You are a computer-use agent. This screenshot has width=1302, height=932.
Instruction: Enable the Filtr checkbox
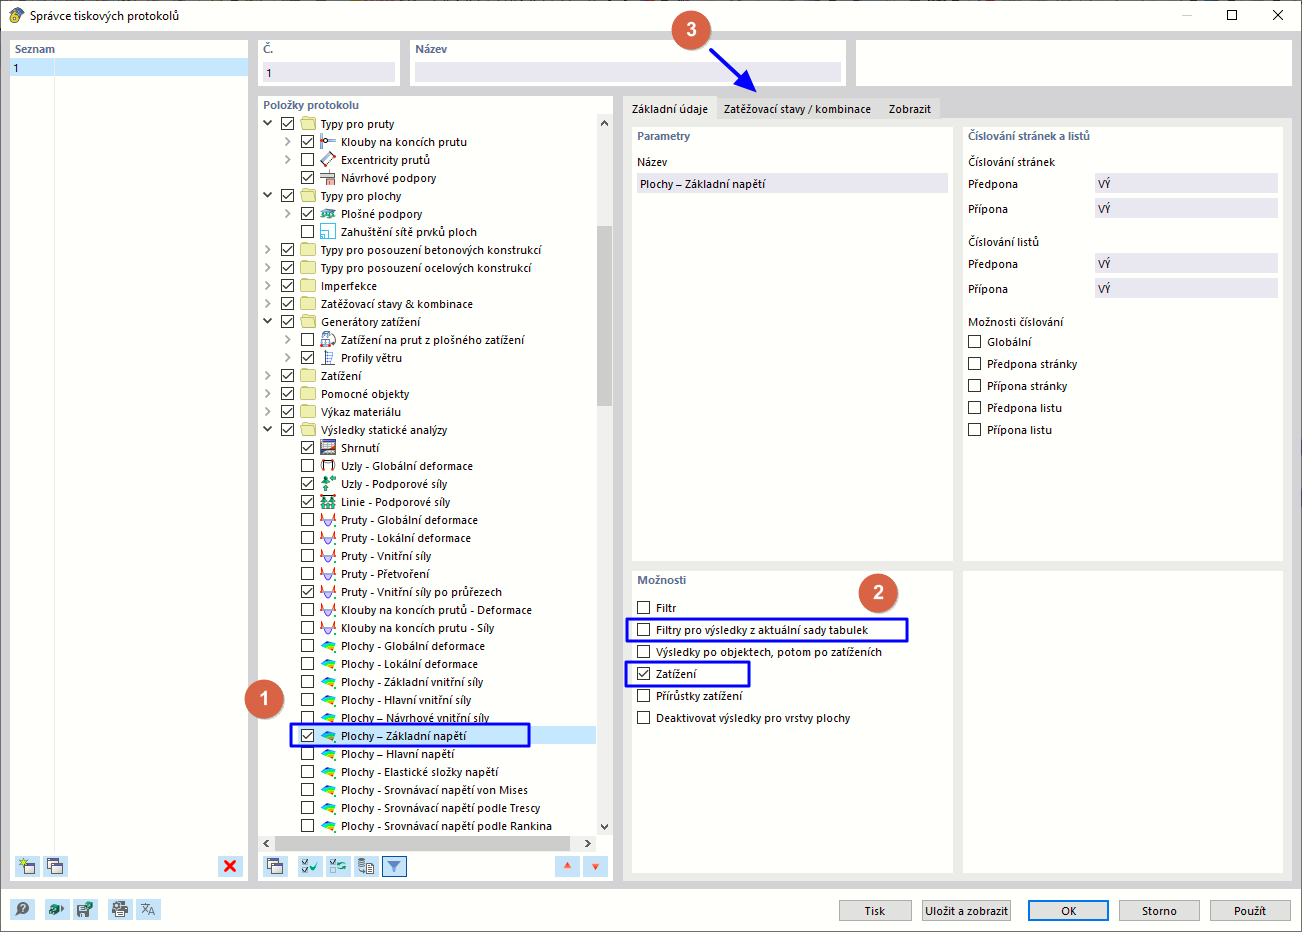pyautogui.click(x=644, y=608)
